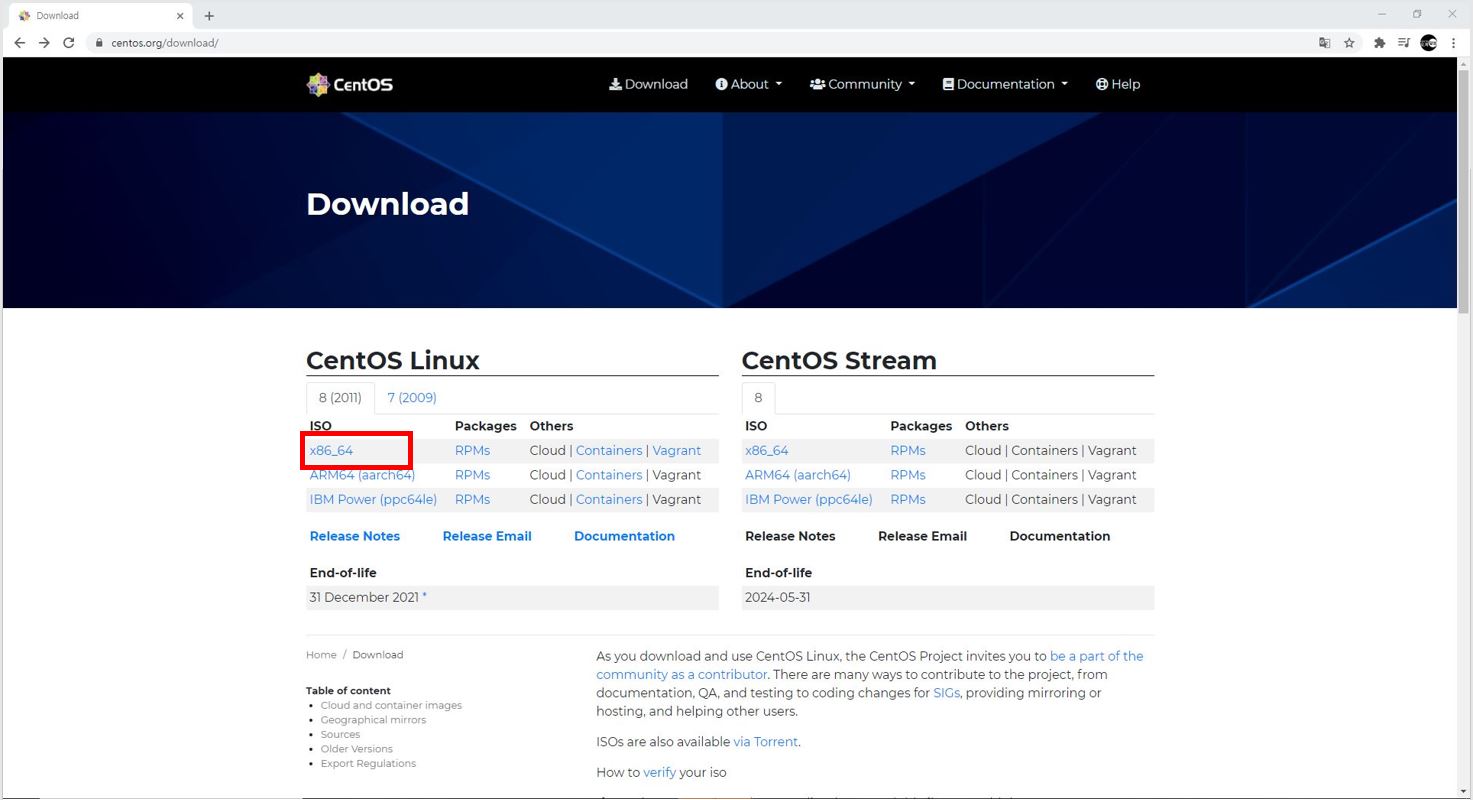
Task: Jump to Sources in table of content
Action: [x=340, y=734]
